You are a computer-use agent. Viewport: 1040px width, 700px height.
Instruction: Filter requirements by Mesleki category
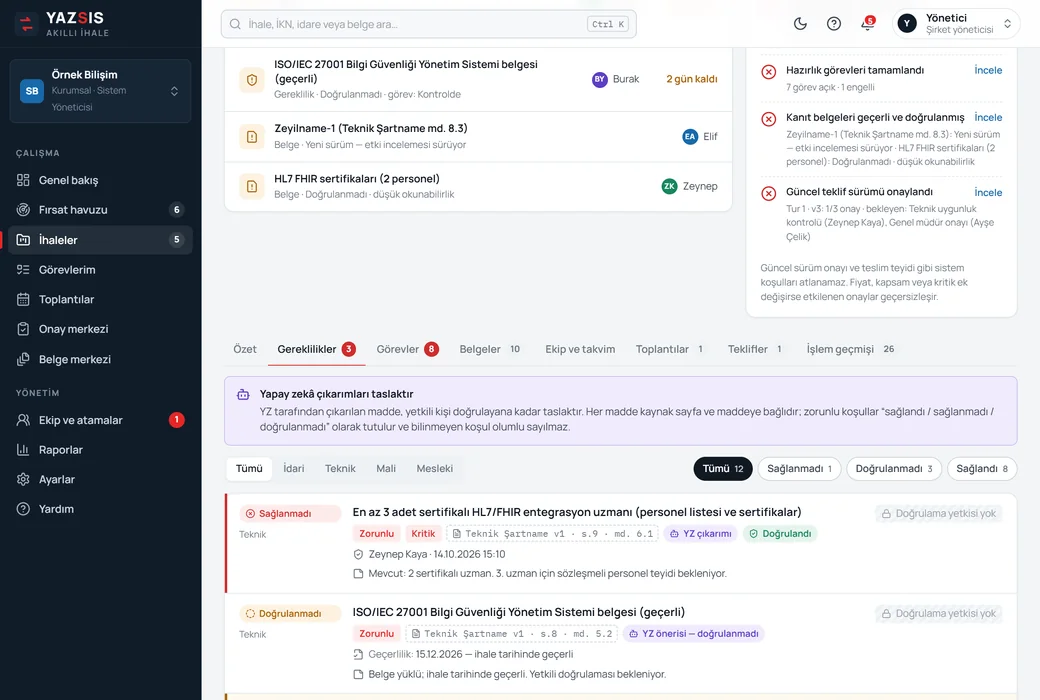(x=435, y=468)
